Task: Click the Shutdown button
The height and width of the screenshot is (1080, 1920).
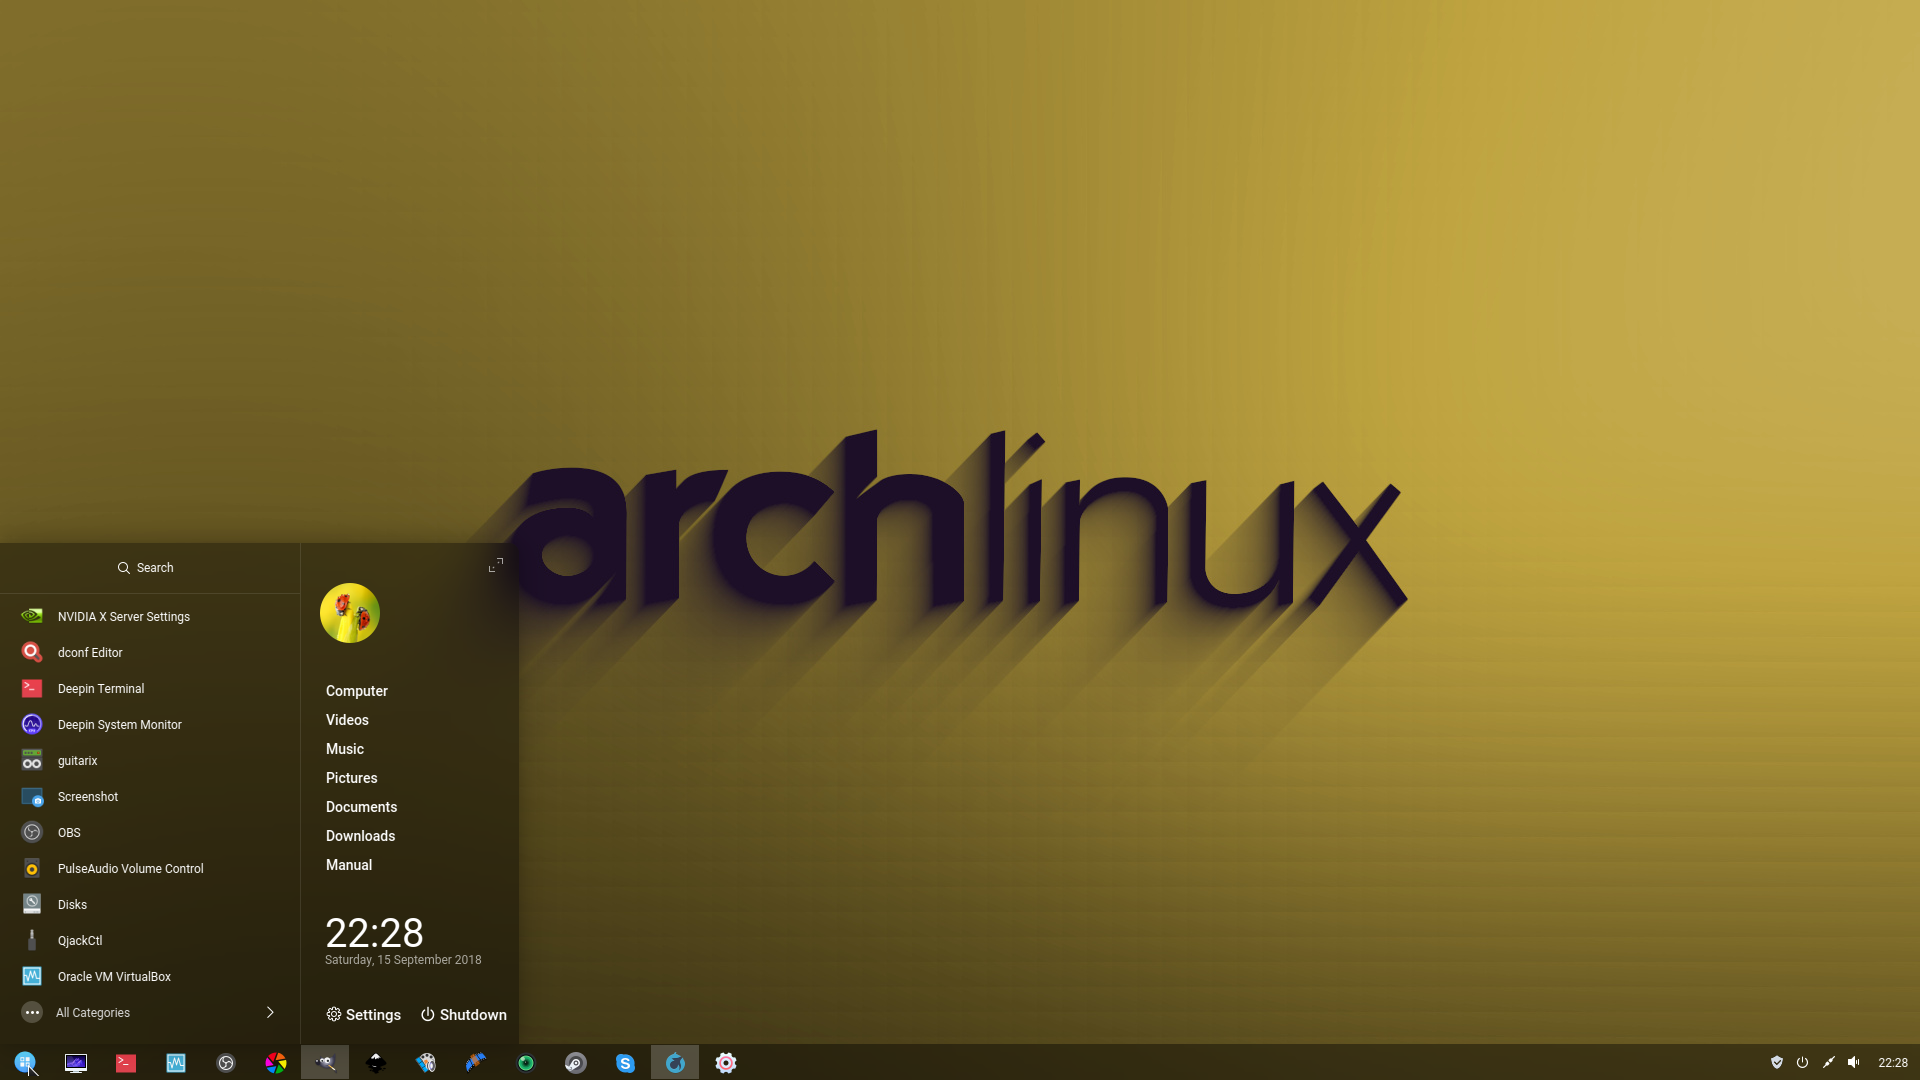Action: (x=464, y=1014)
